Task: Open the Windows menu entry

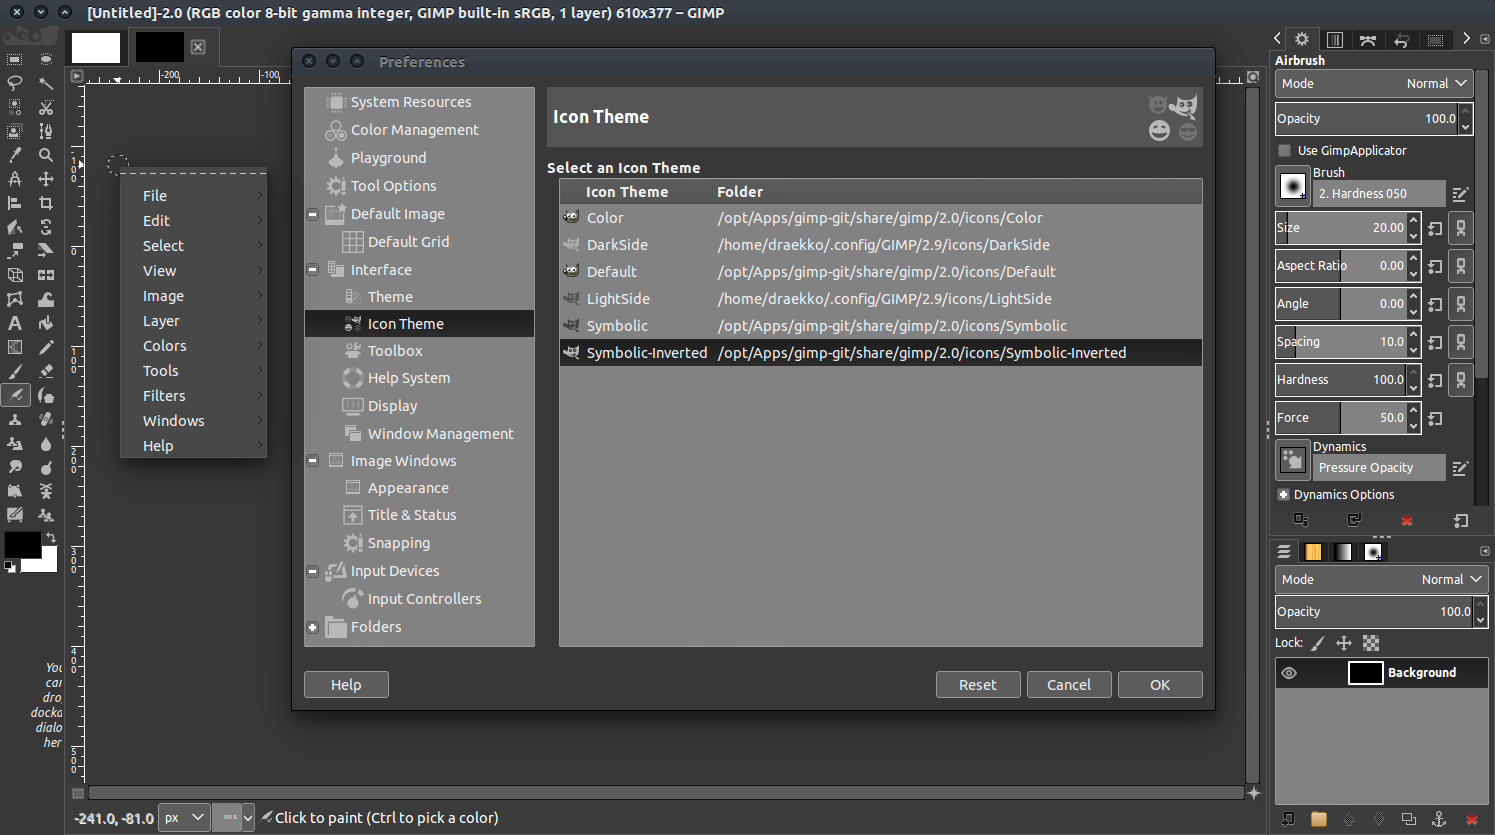Action: click(193, 421)
